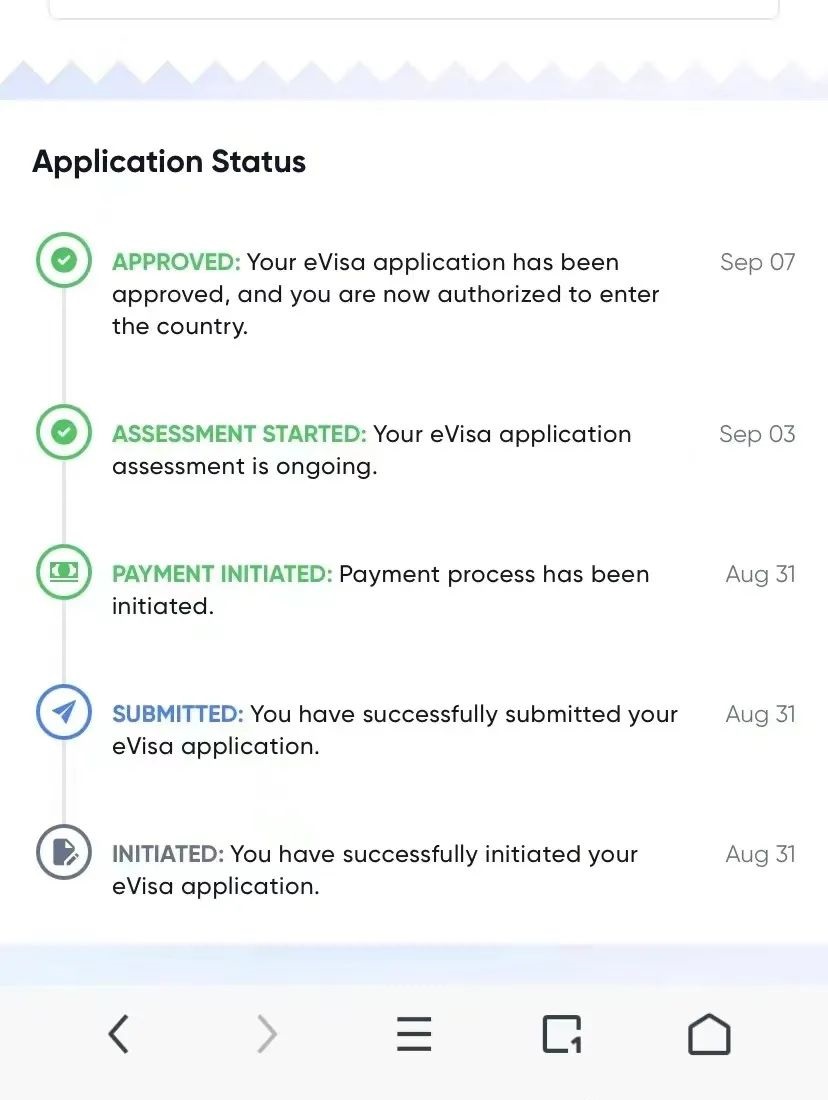The image size is (828, 1100).
Task: Select the ASSESSMENT STARTED status label
Action: coord(239,434)
